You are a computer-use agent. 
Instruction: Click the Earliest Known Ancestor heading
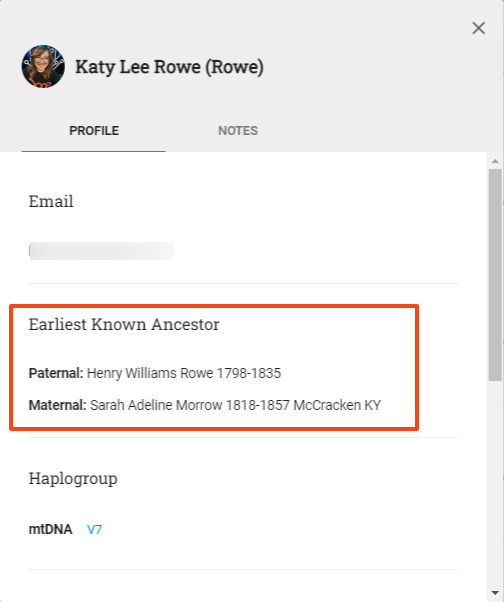[124, 324]
